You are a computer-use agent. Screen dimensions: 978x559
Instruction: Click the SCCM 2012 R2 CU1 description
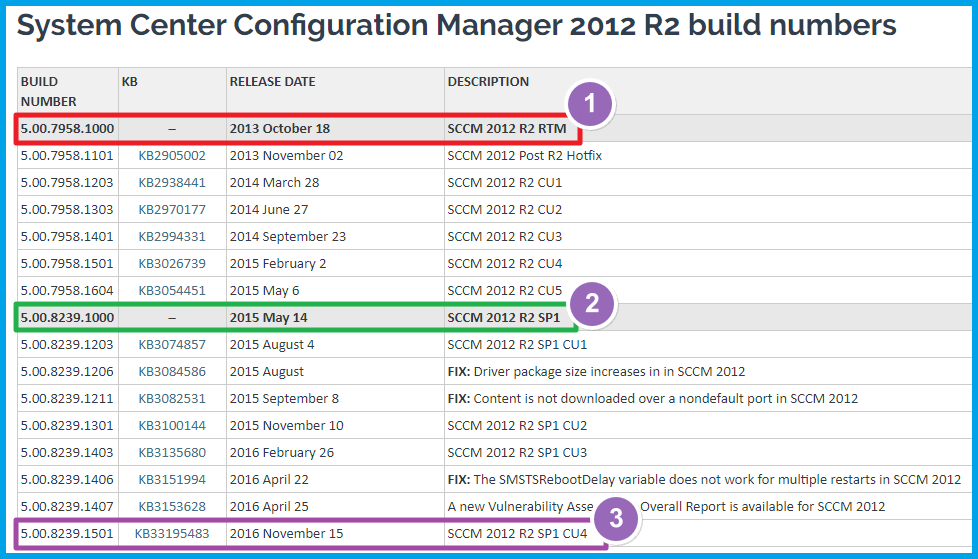[x=505, y=183]
